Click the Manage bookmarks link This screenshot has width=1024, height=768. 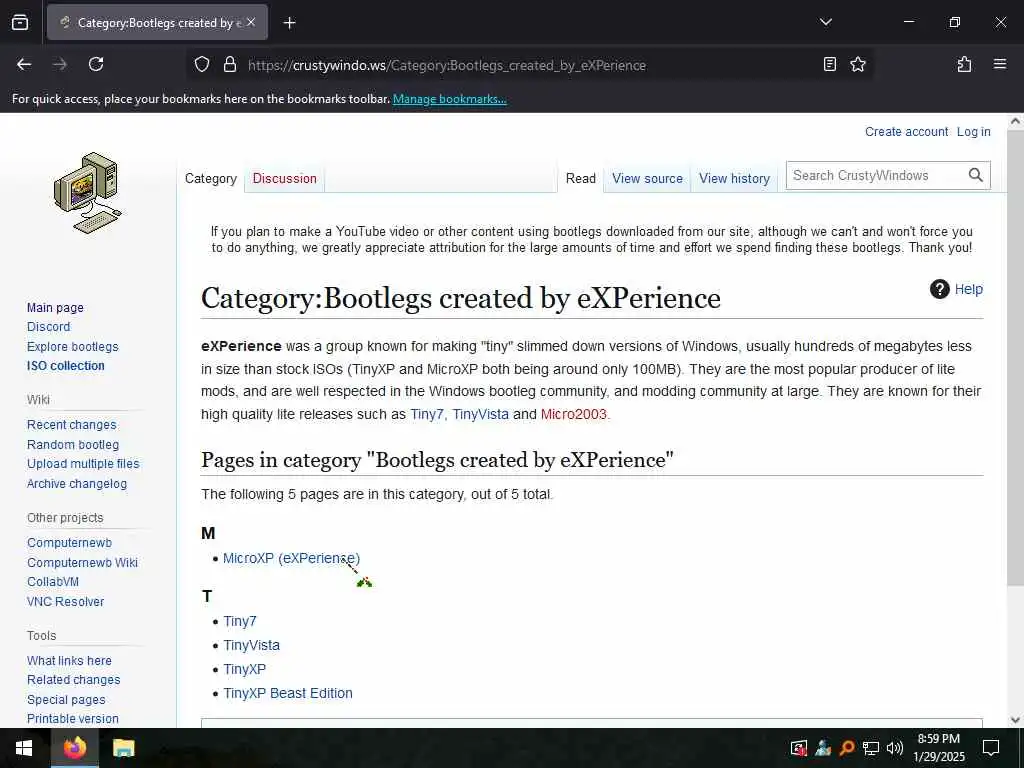click(449, 99)
